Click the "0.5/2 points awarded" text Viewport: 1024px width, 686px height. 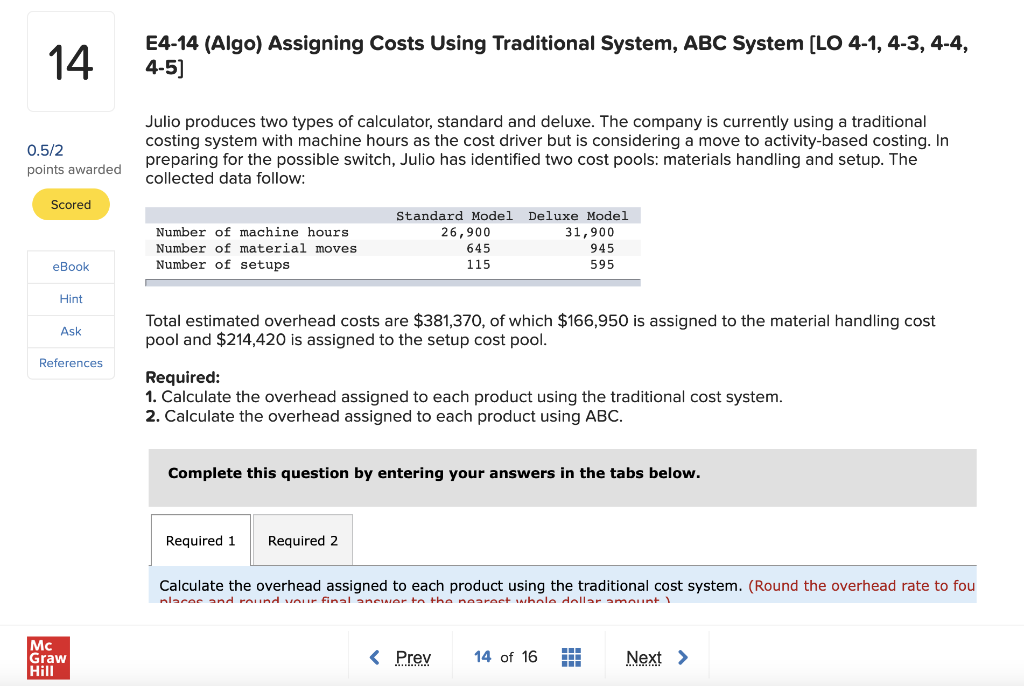click(71, 158)
